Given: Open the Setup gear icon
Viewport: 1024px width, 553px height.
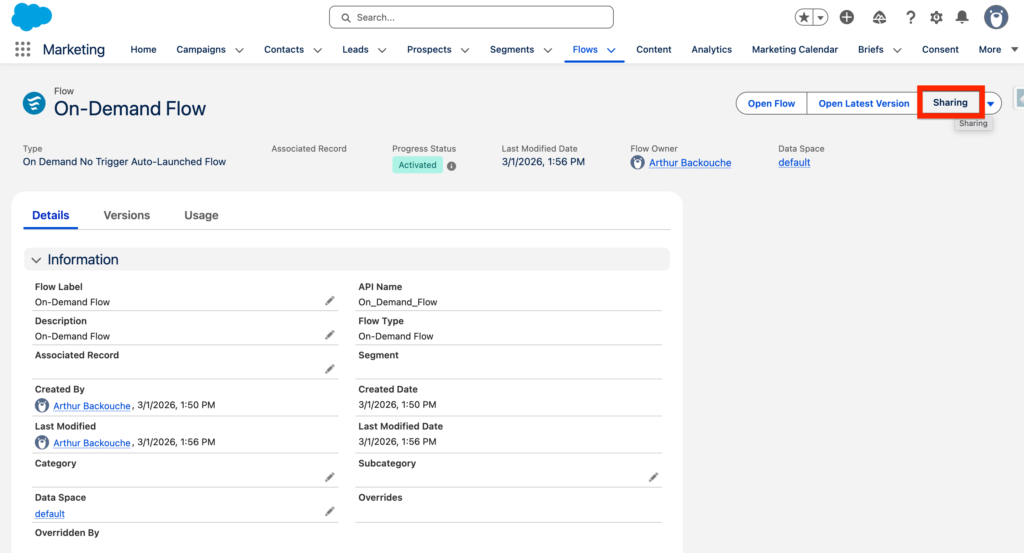Looking at the screenshot, I should coord(936,17).
